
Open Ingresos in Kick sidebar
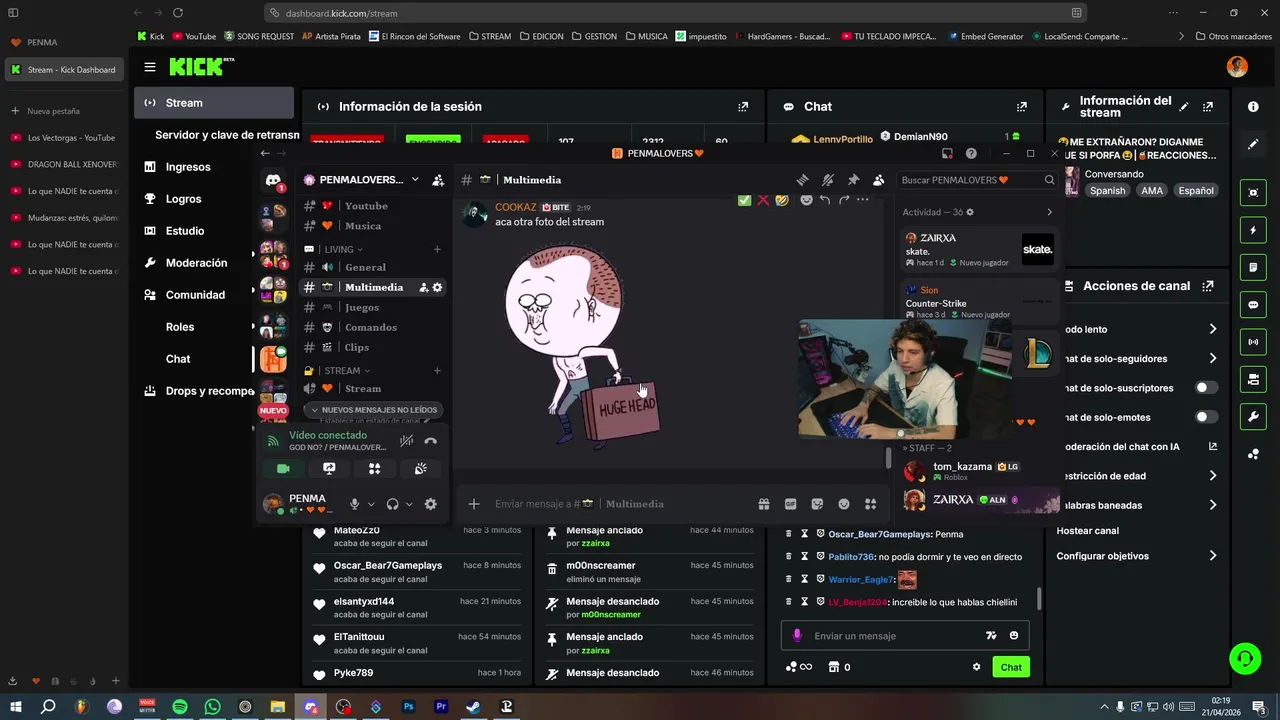(x=188, y=167)
